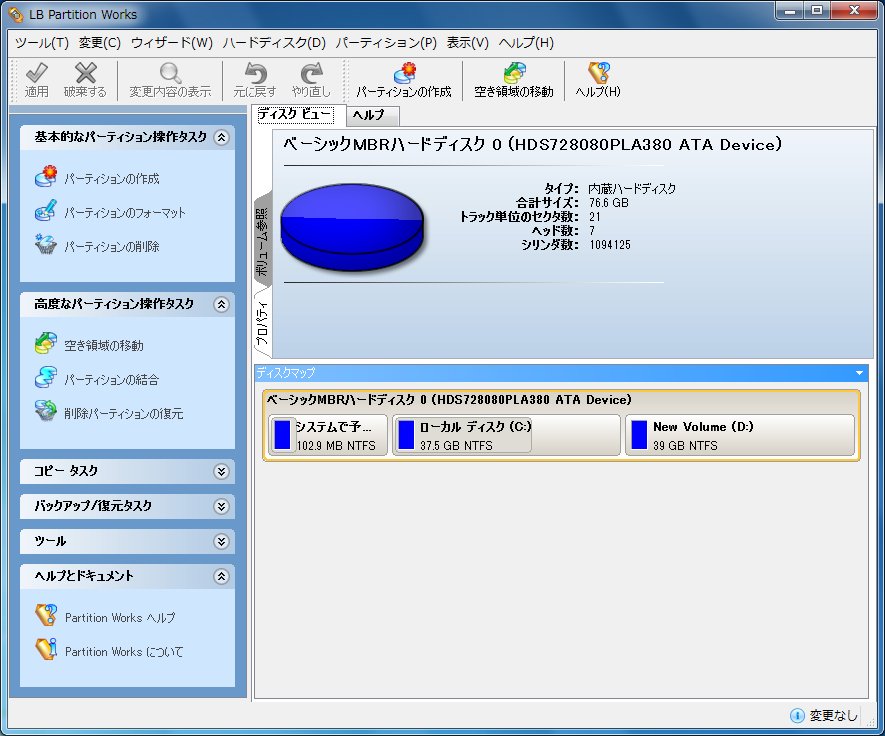This screenshot has height=736, width=885.
Task: Expand the バックアップ/復元タスク section
Action: click(x=221, y=506)
